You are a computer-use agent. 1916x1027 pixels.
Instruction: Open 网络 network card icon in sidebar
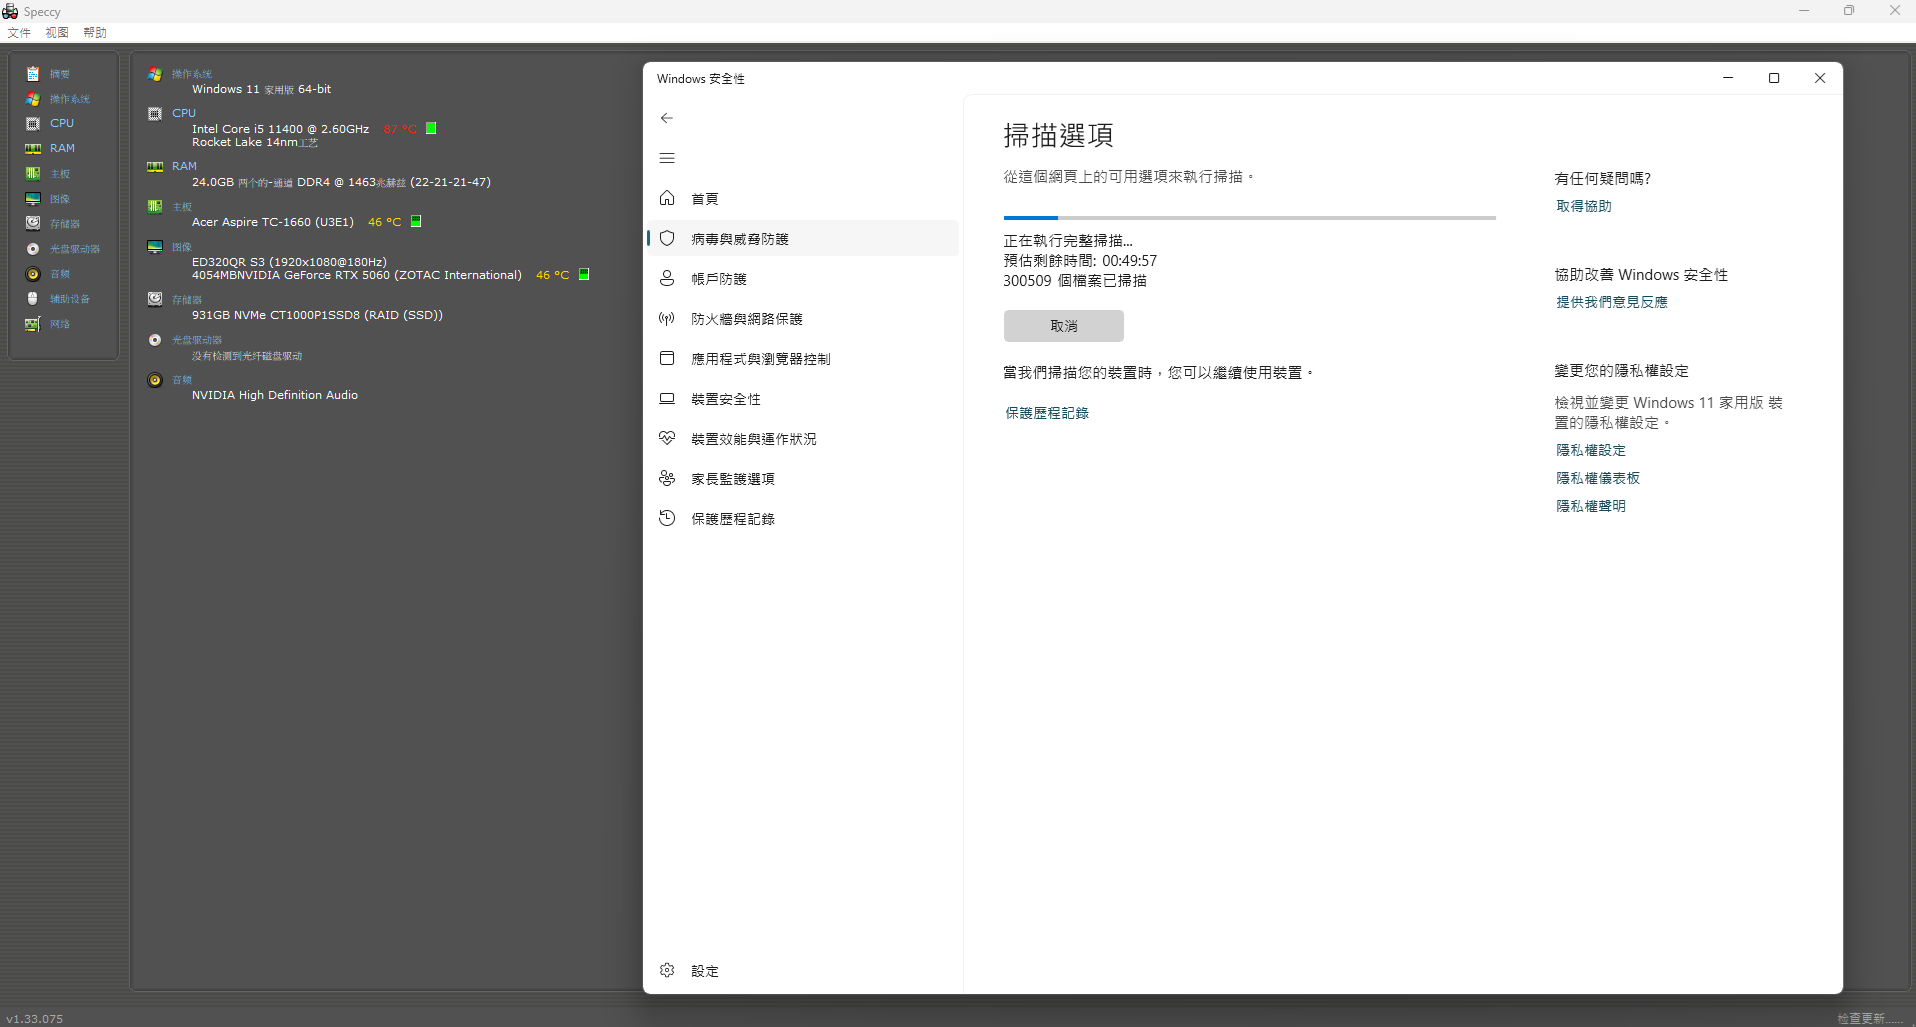(33, 324)
